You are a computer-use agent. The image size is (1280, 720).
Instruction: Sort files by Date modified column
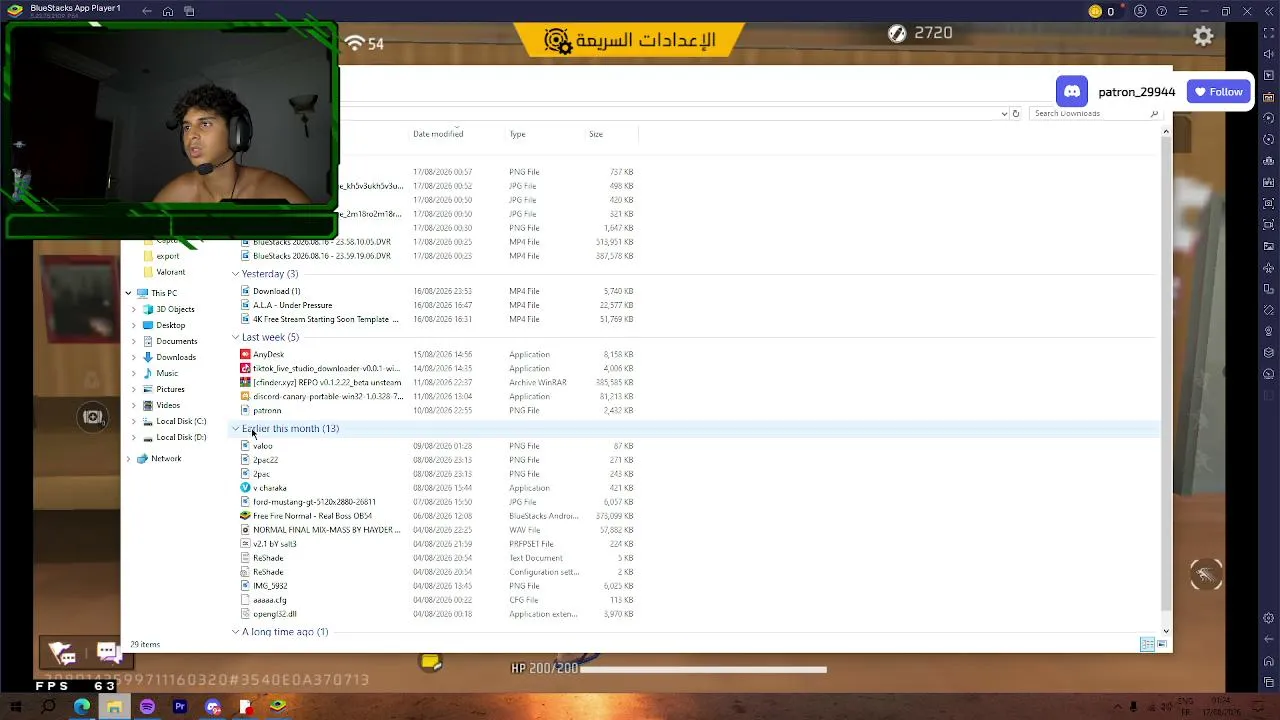438,133
